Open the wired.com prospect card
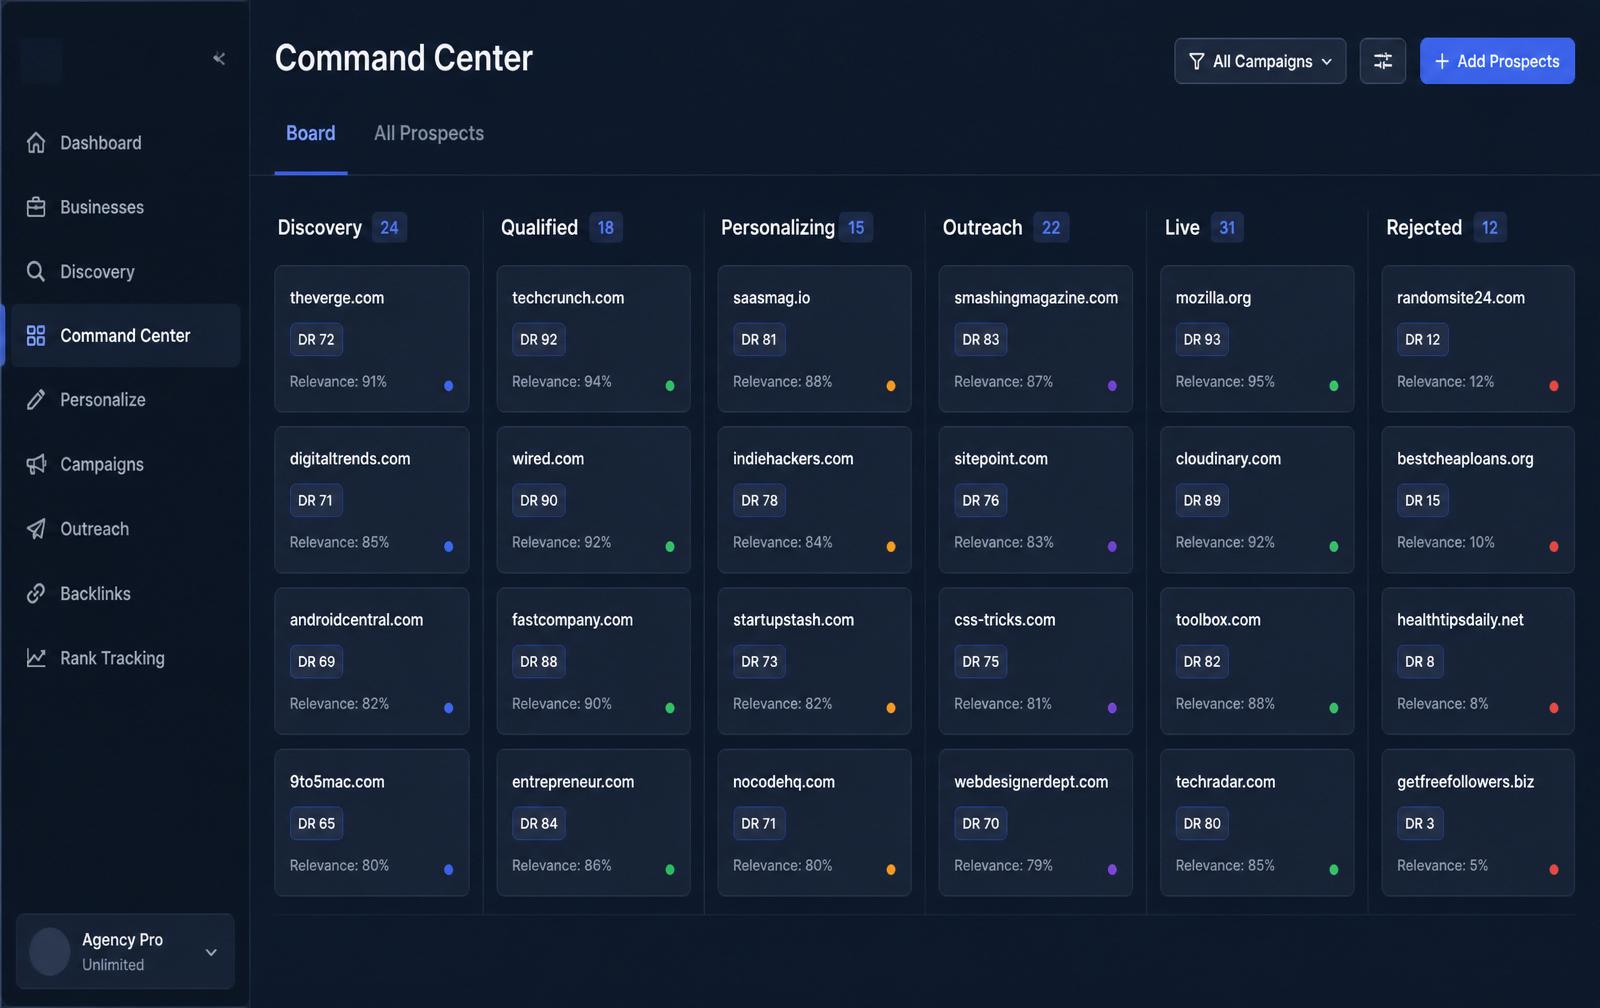The image size is (1600, 1008). click(594, 500)
